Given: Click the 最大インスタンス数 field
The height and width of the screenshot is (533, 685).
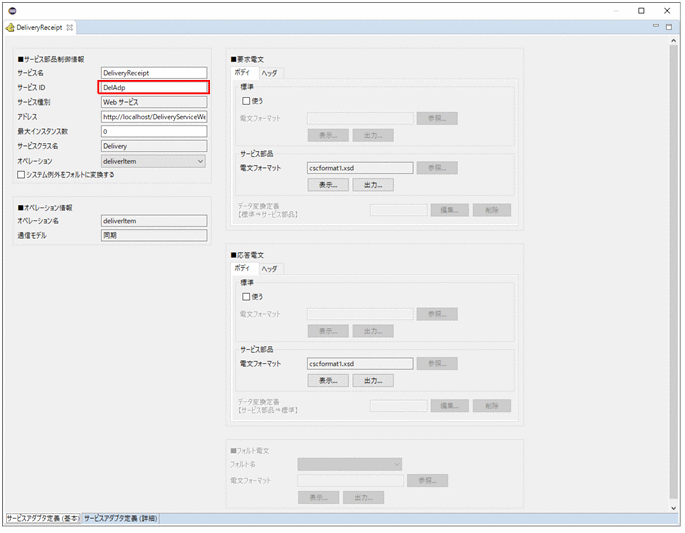Looking at the screenshot, I should (154, 131).
